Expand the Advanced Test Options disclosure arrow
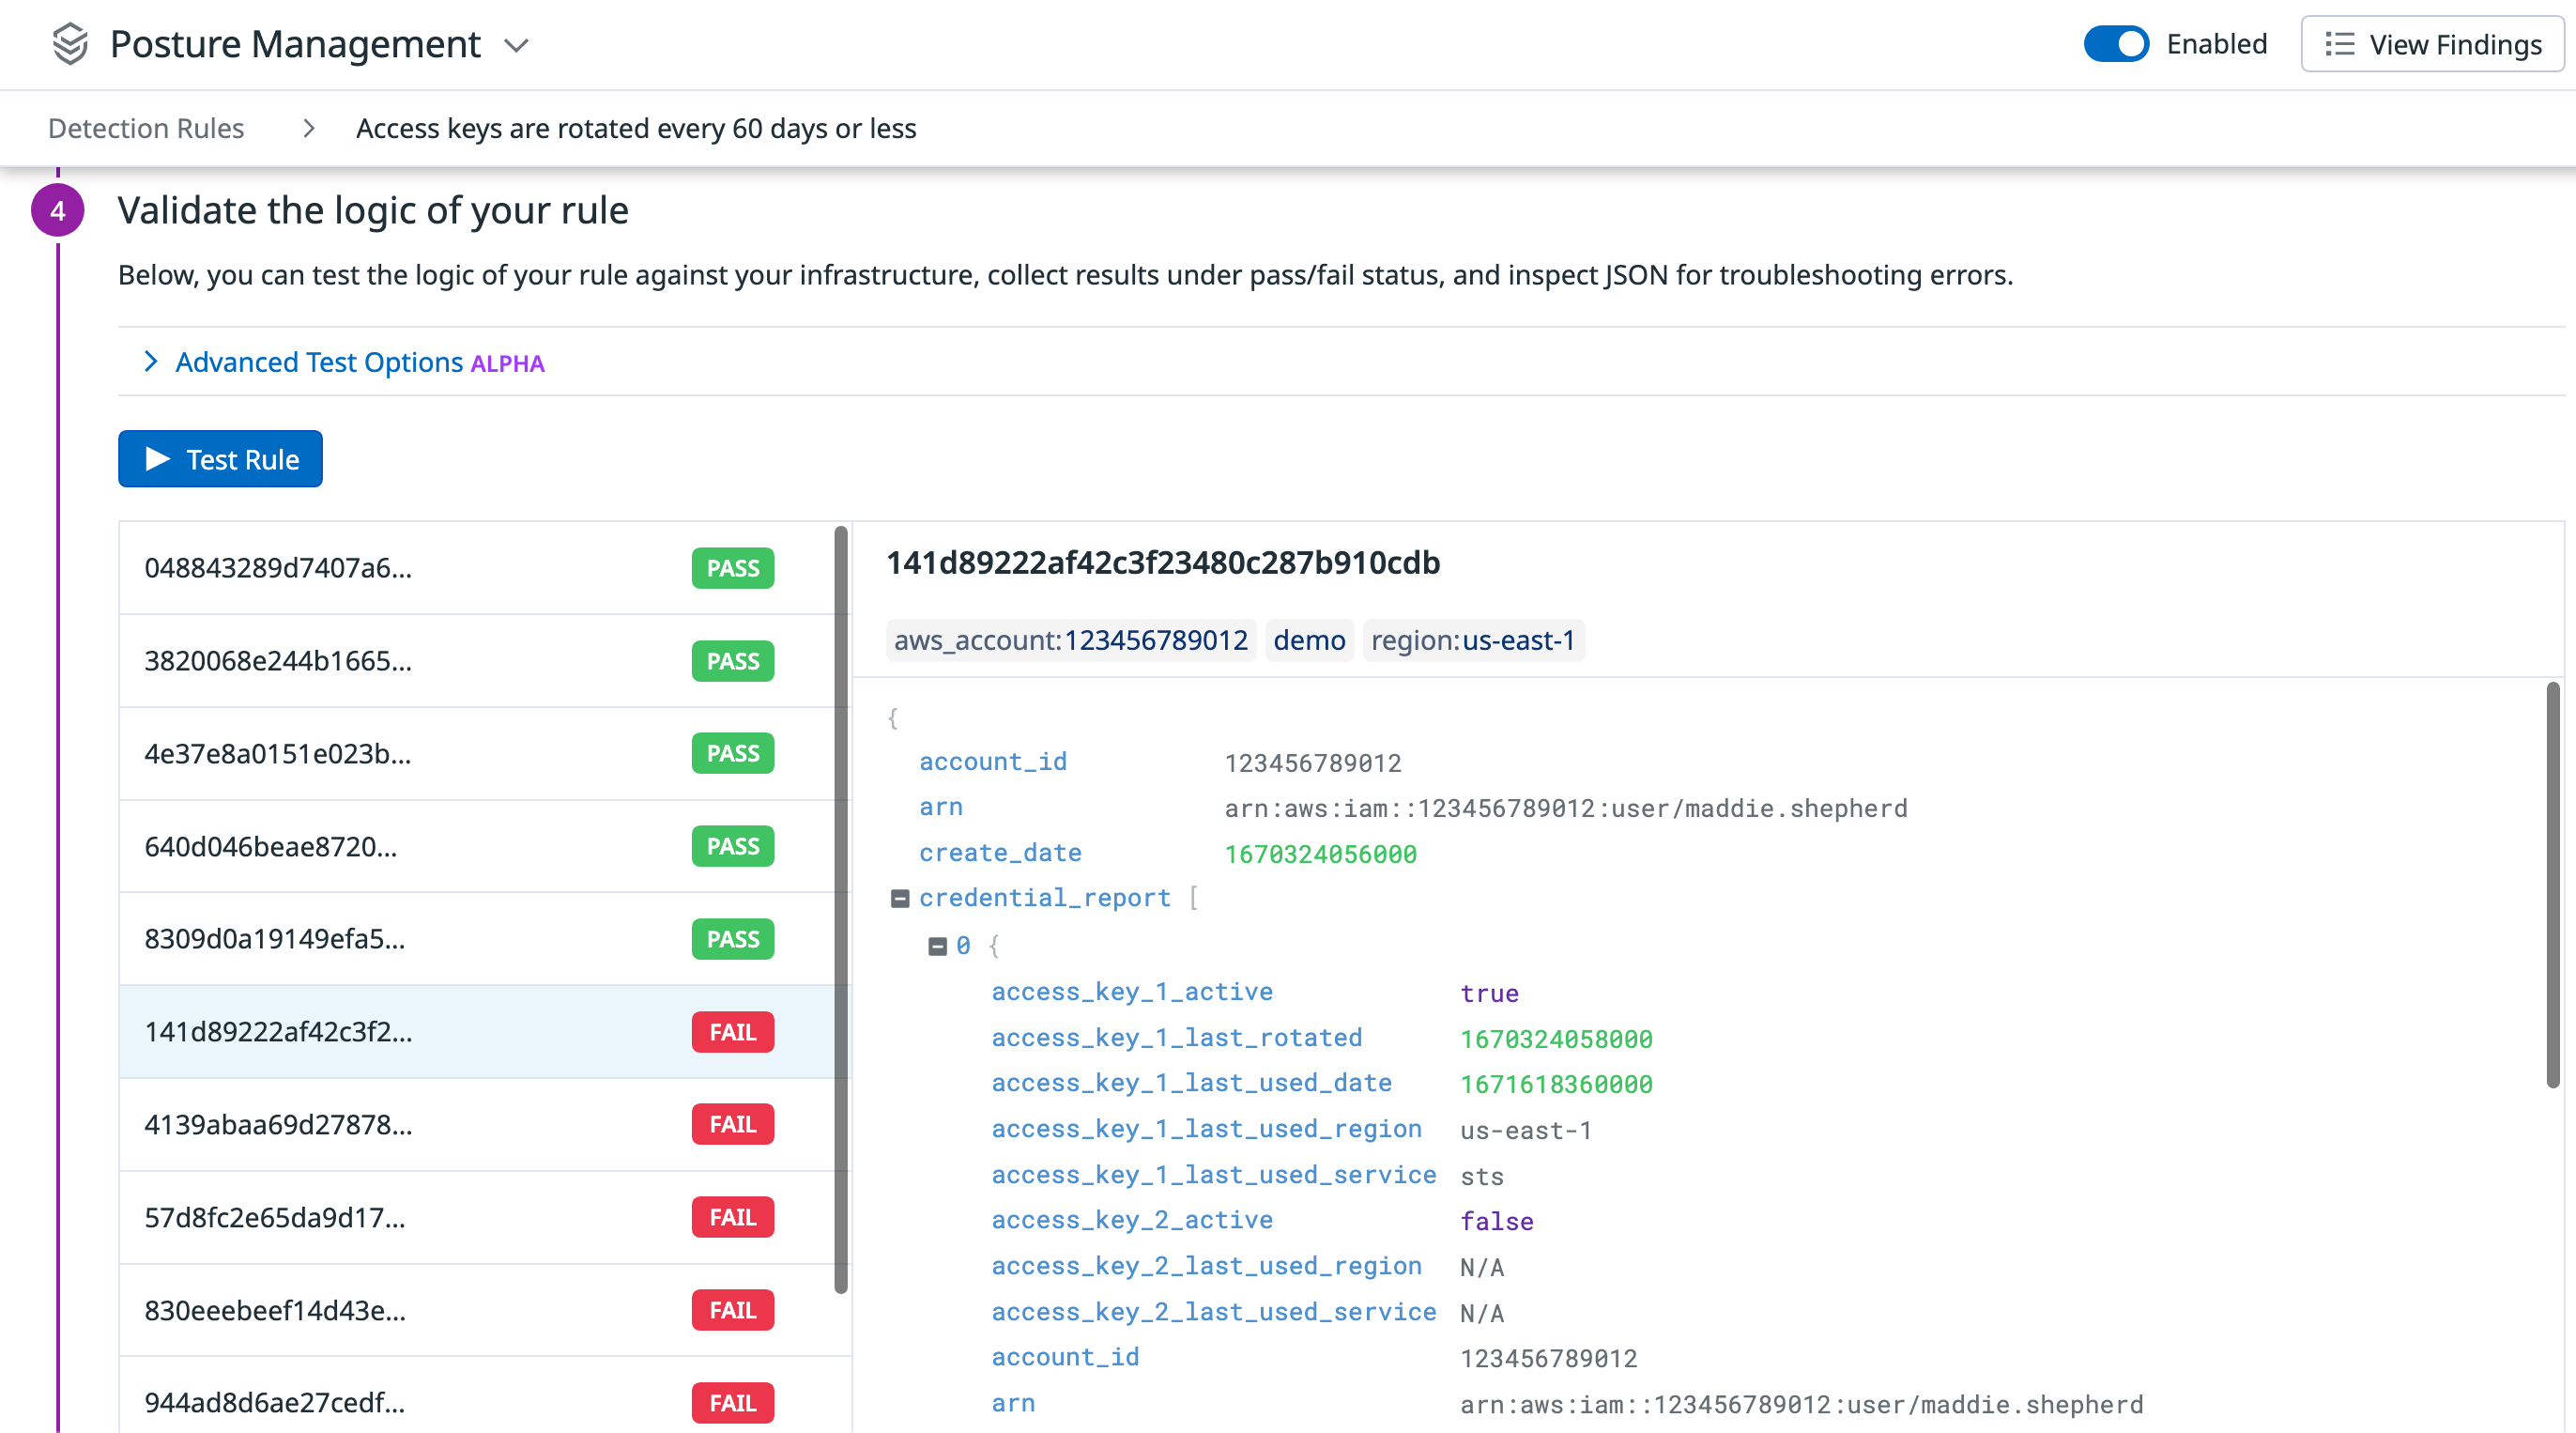This screenshot has height=1433, width=2576. (151, 362)
